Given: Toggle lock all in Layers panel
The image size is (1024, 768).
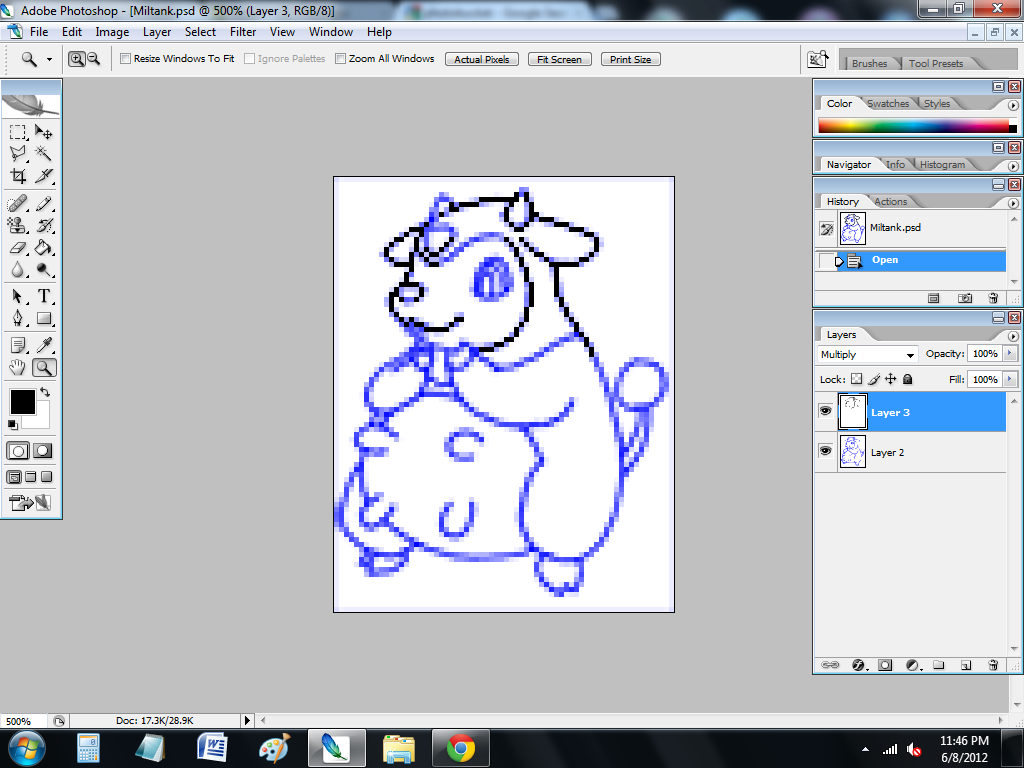Looking at the screenshot, I should point(908,379).
